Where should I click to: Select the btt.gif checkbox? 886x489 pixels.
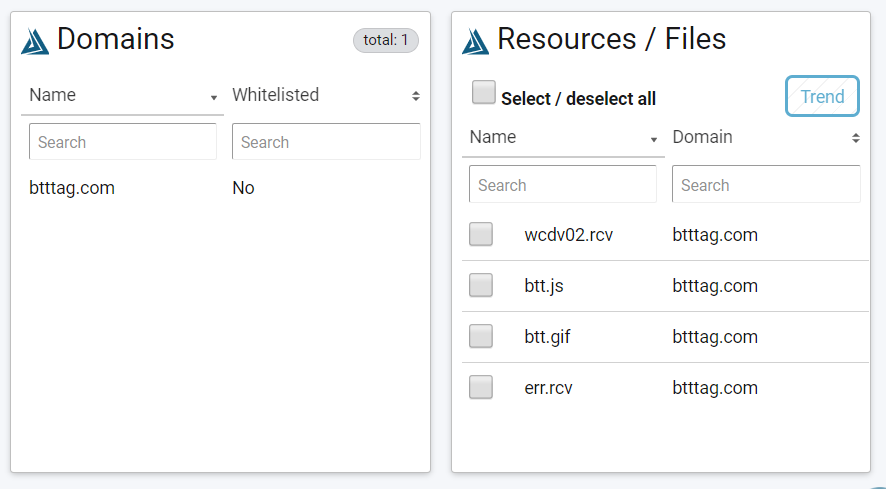pos(481,336)
